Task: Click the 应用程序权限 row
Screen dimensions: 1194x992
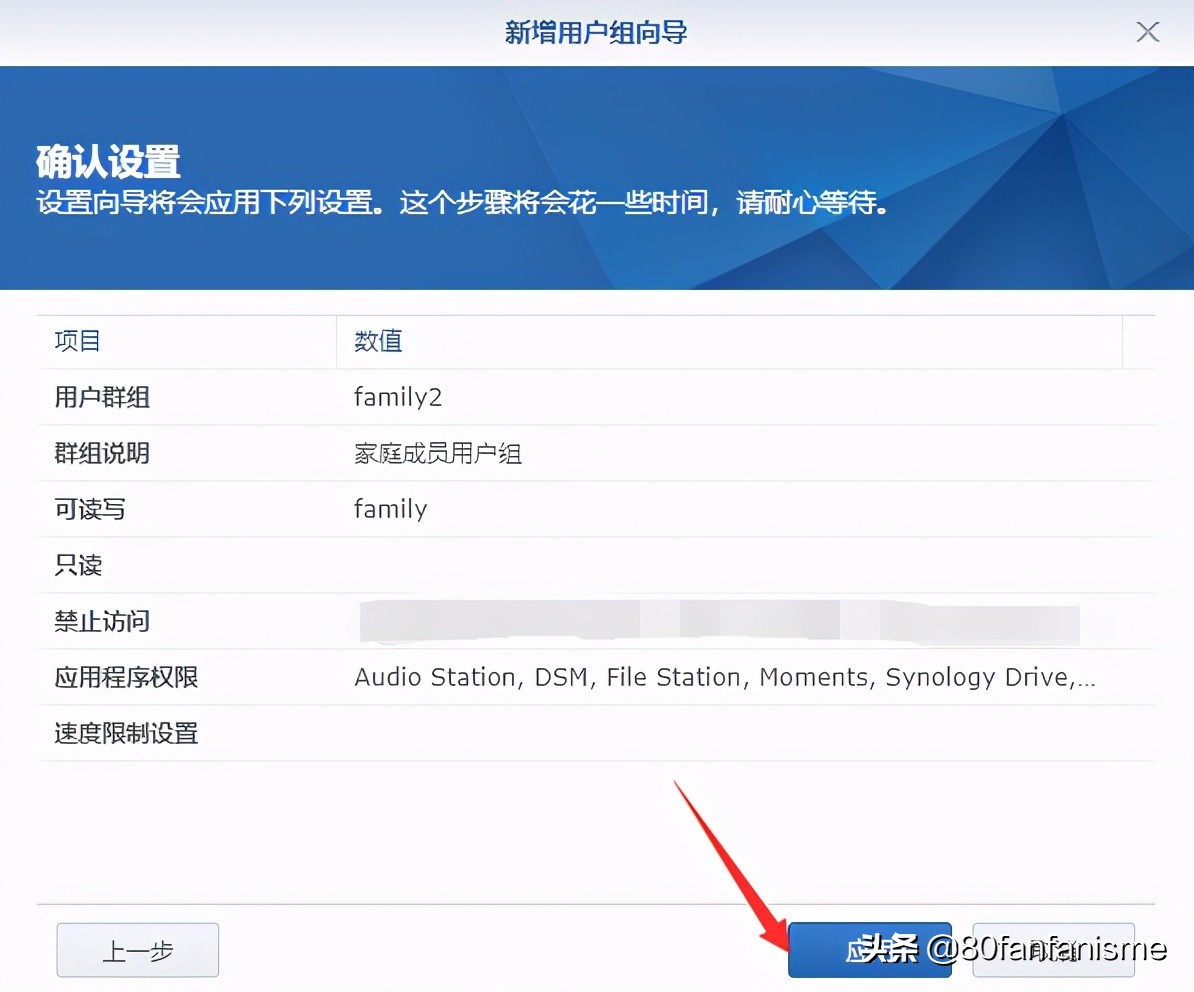Action: [x=125, y=677]
